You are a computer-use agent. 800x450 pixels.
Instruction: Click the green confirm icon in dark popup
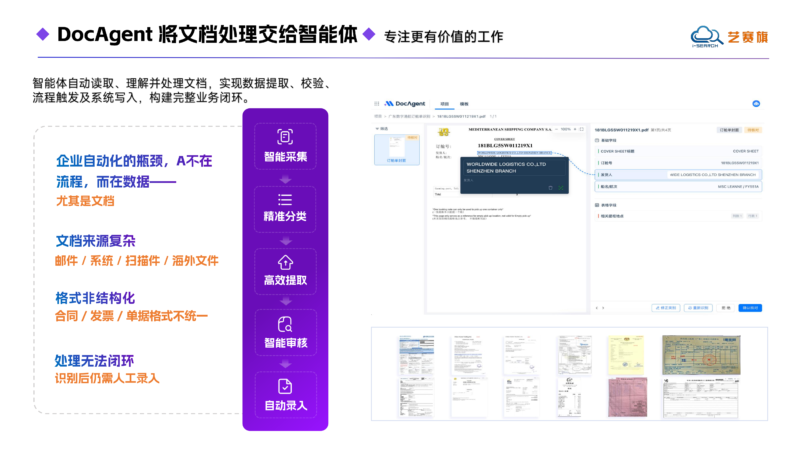(x=561, y=188)
